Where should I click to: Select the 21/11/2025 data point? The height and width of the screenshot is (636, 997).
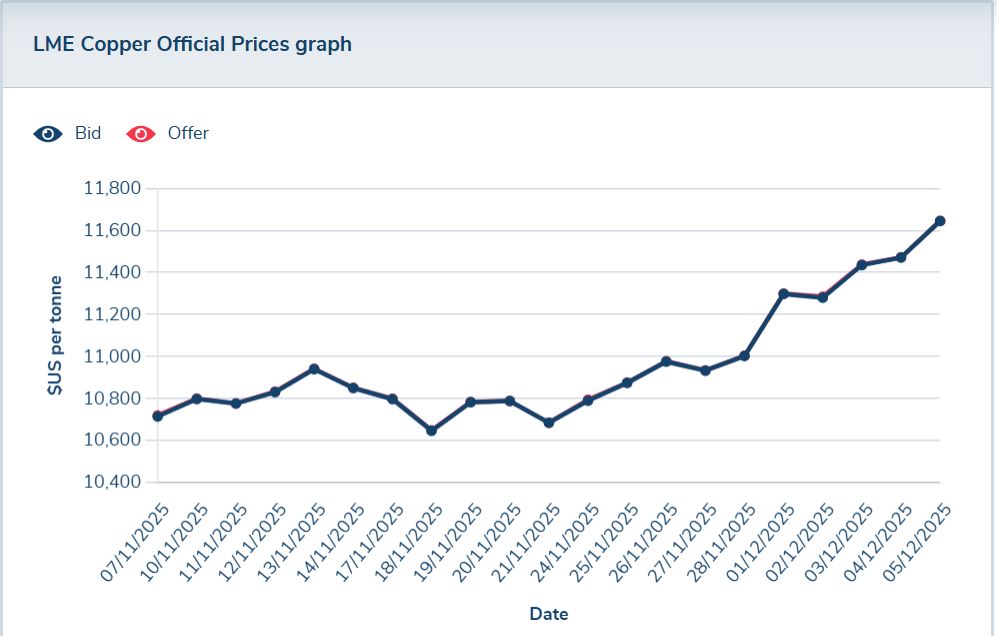tap(549, 423)
